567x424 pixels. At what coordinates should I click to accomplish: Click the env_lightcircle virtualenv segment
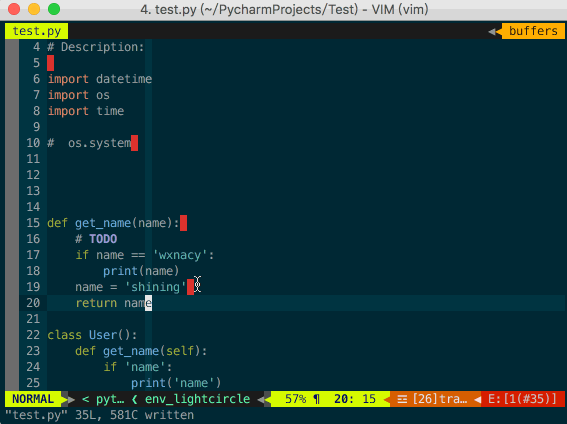click(x=197, y=399)
